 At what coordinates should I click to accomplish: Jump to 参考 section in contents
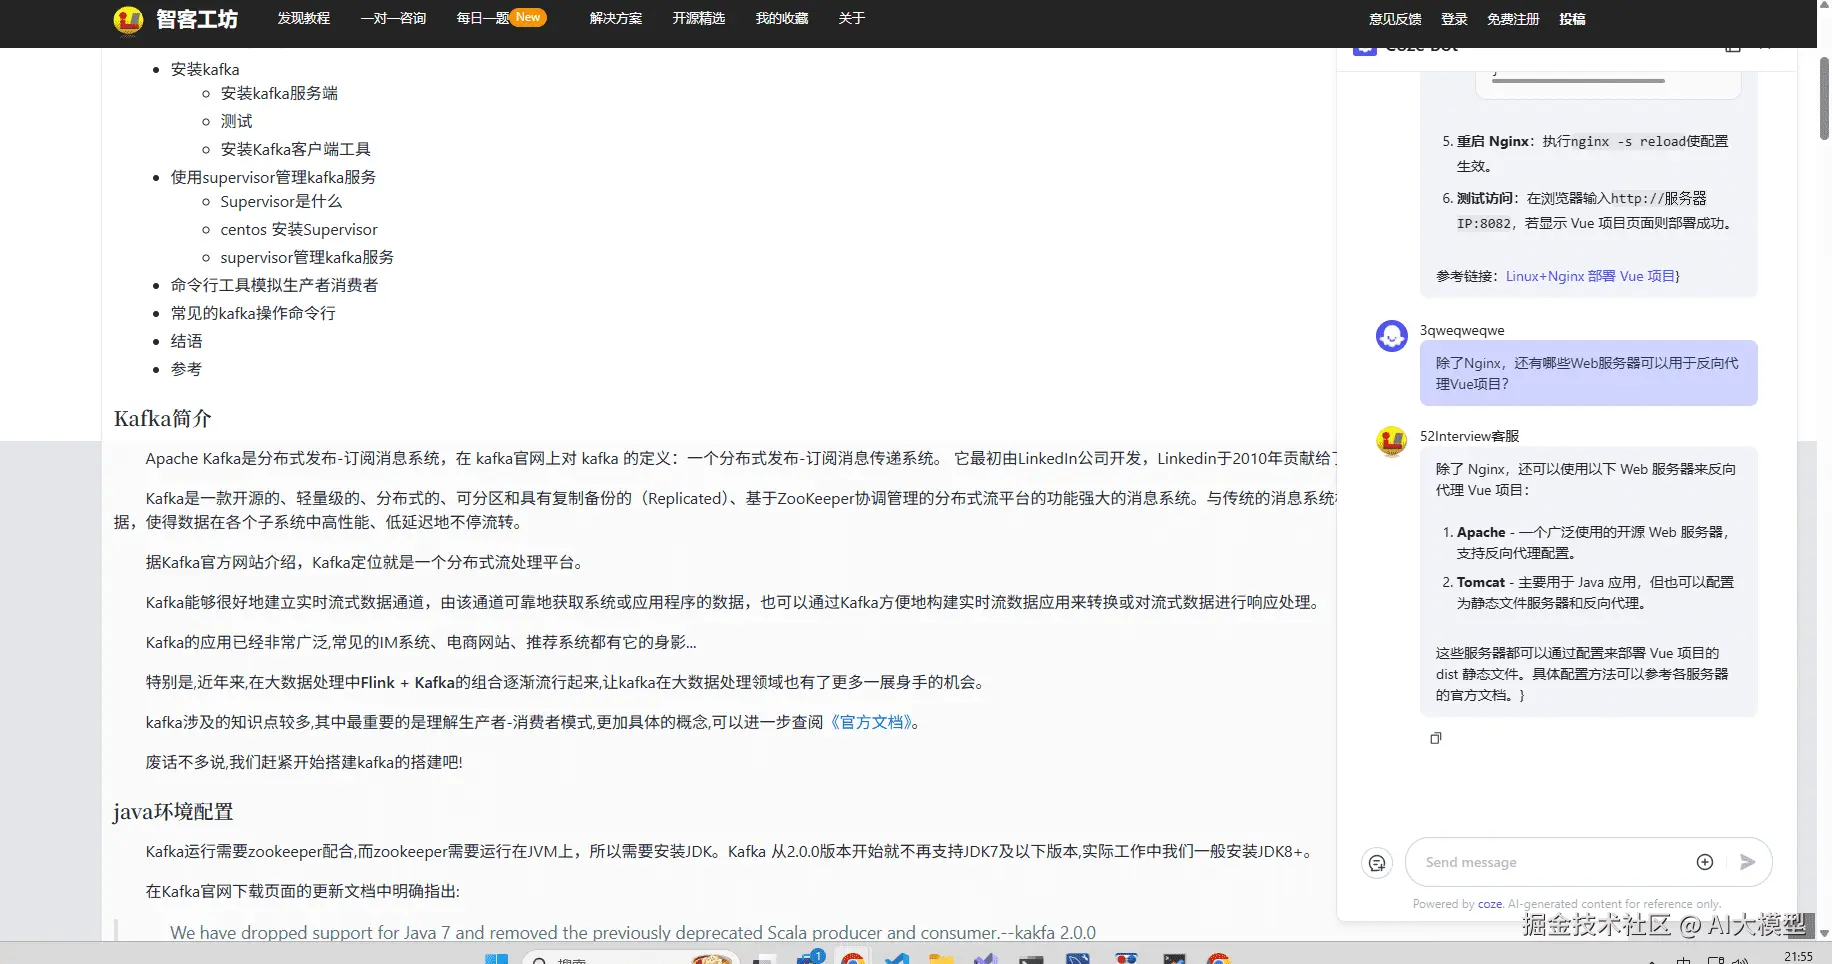187,369
